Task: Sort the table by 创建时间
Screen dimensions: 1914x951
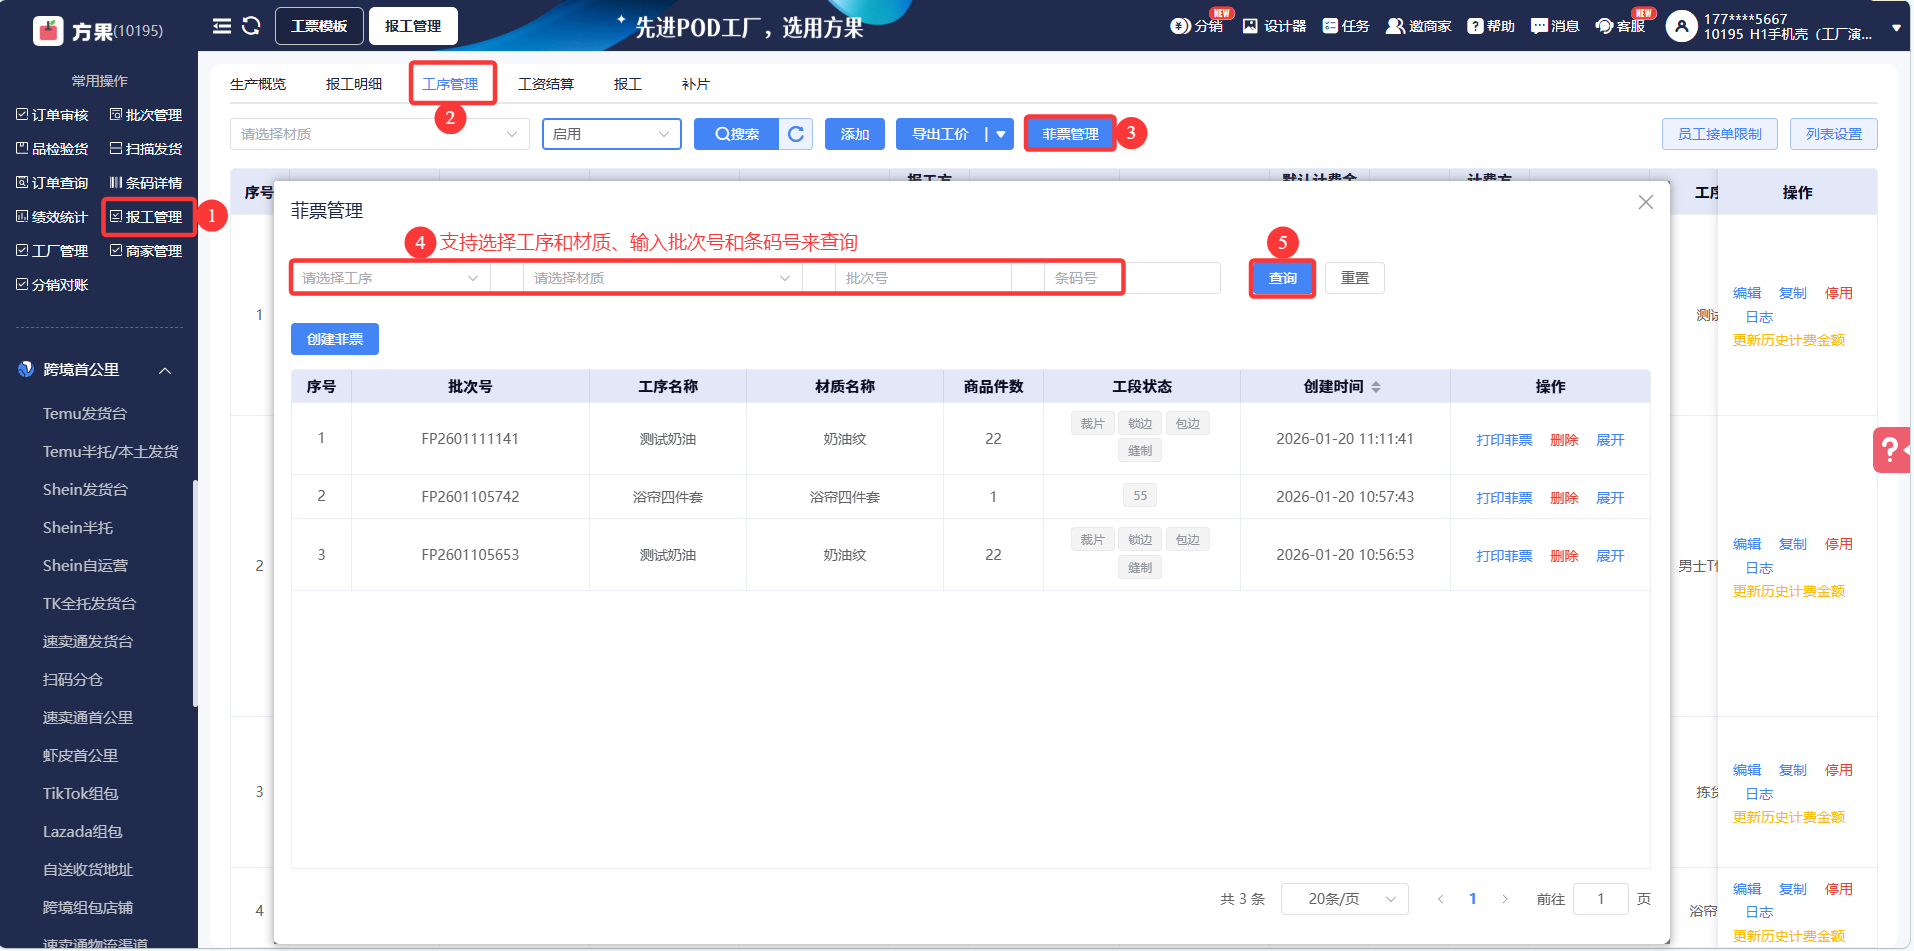Action: click(1376, 387)
